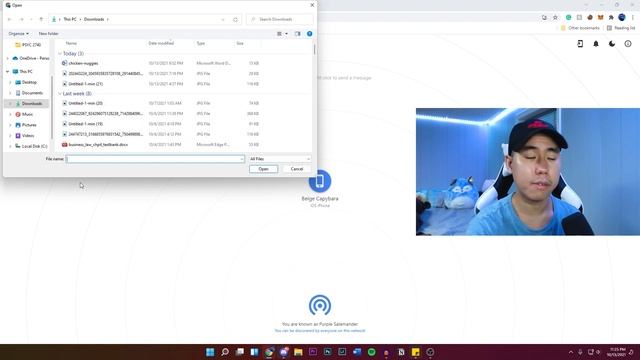Click the File name input field
The height and width of the screenshot is (360, 640).
pos(155,159)
